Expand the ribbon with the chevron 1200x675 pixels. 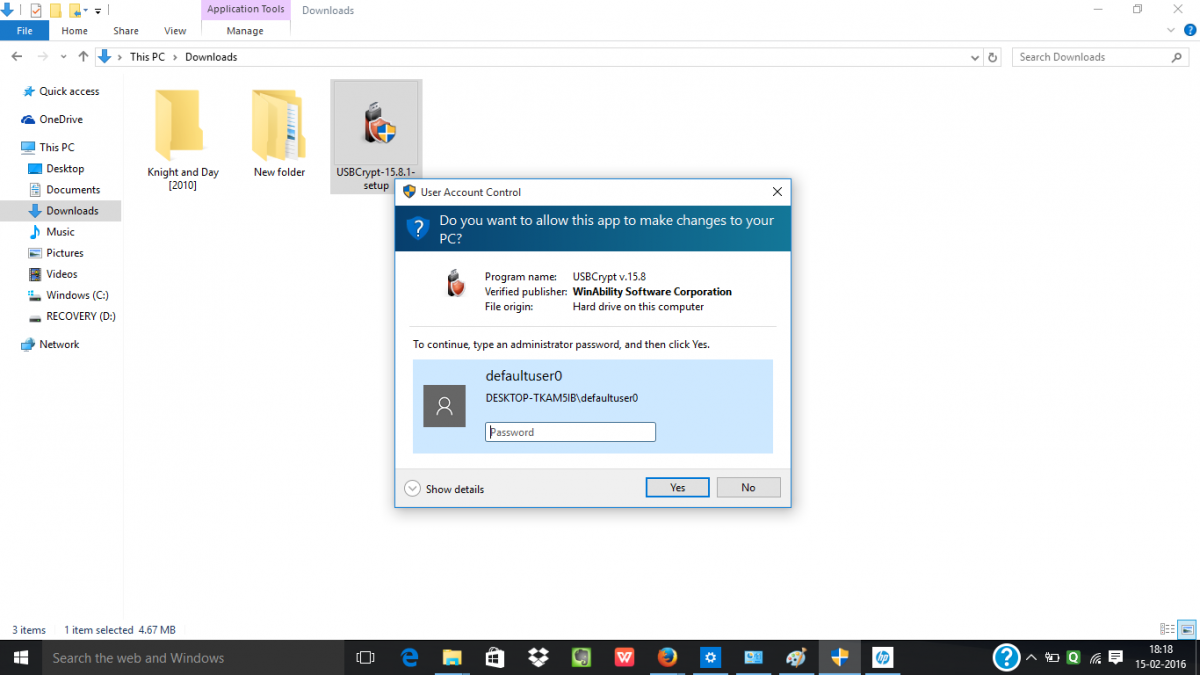(1173, 31)
